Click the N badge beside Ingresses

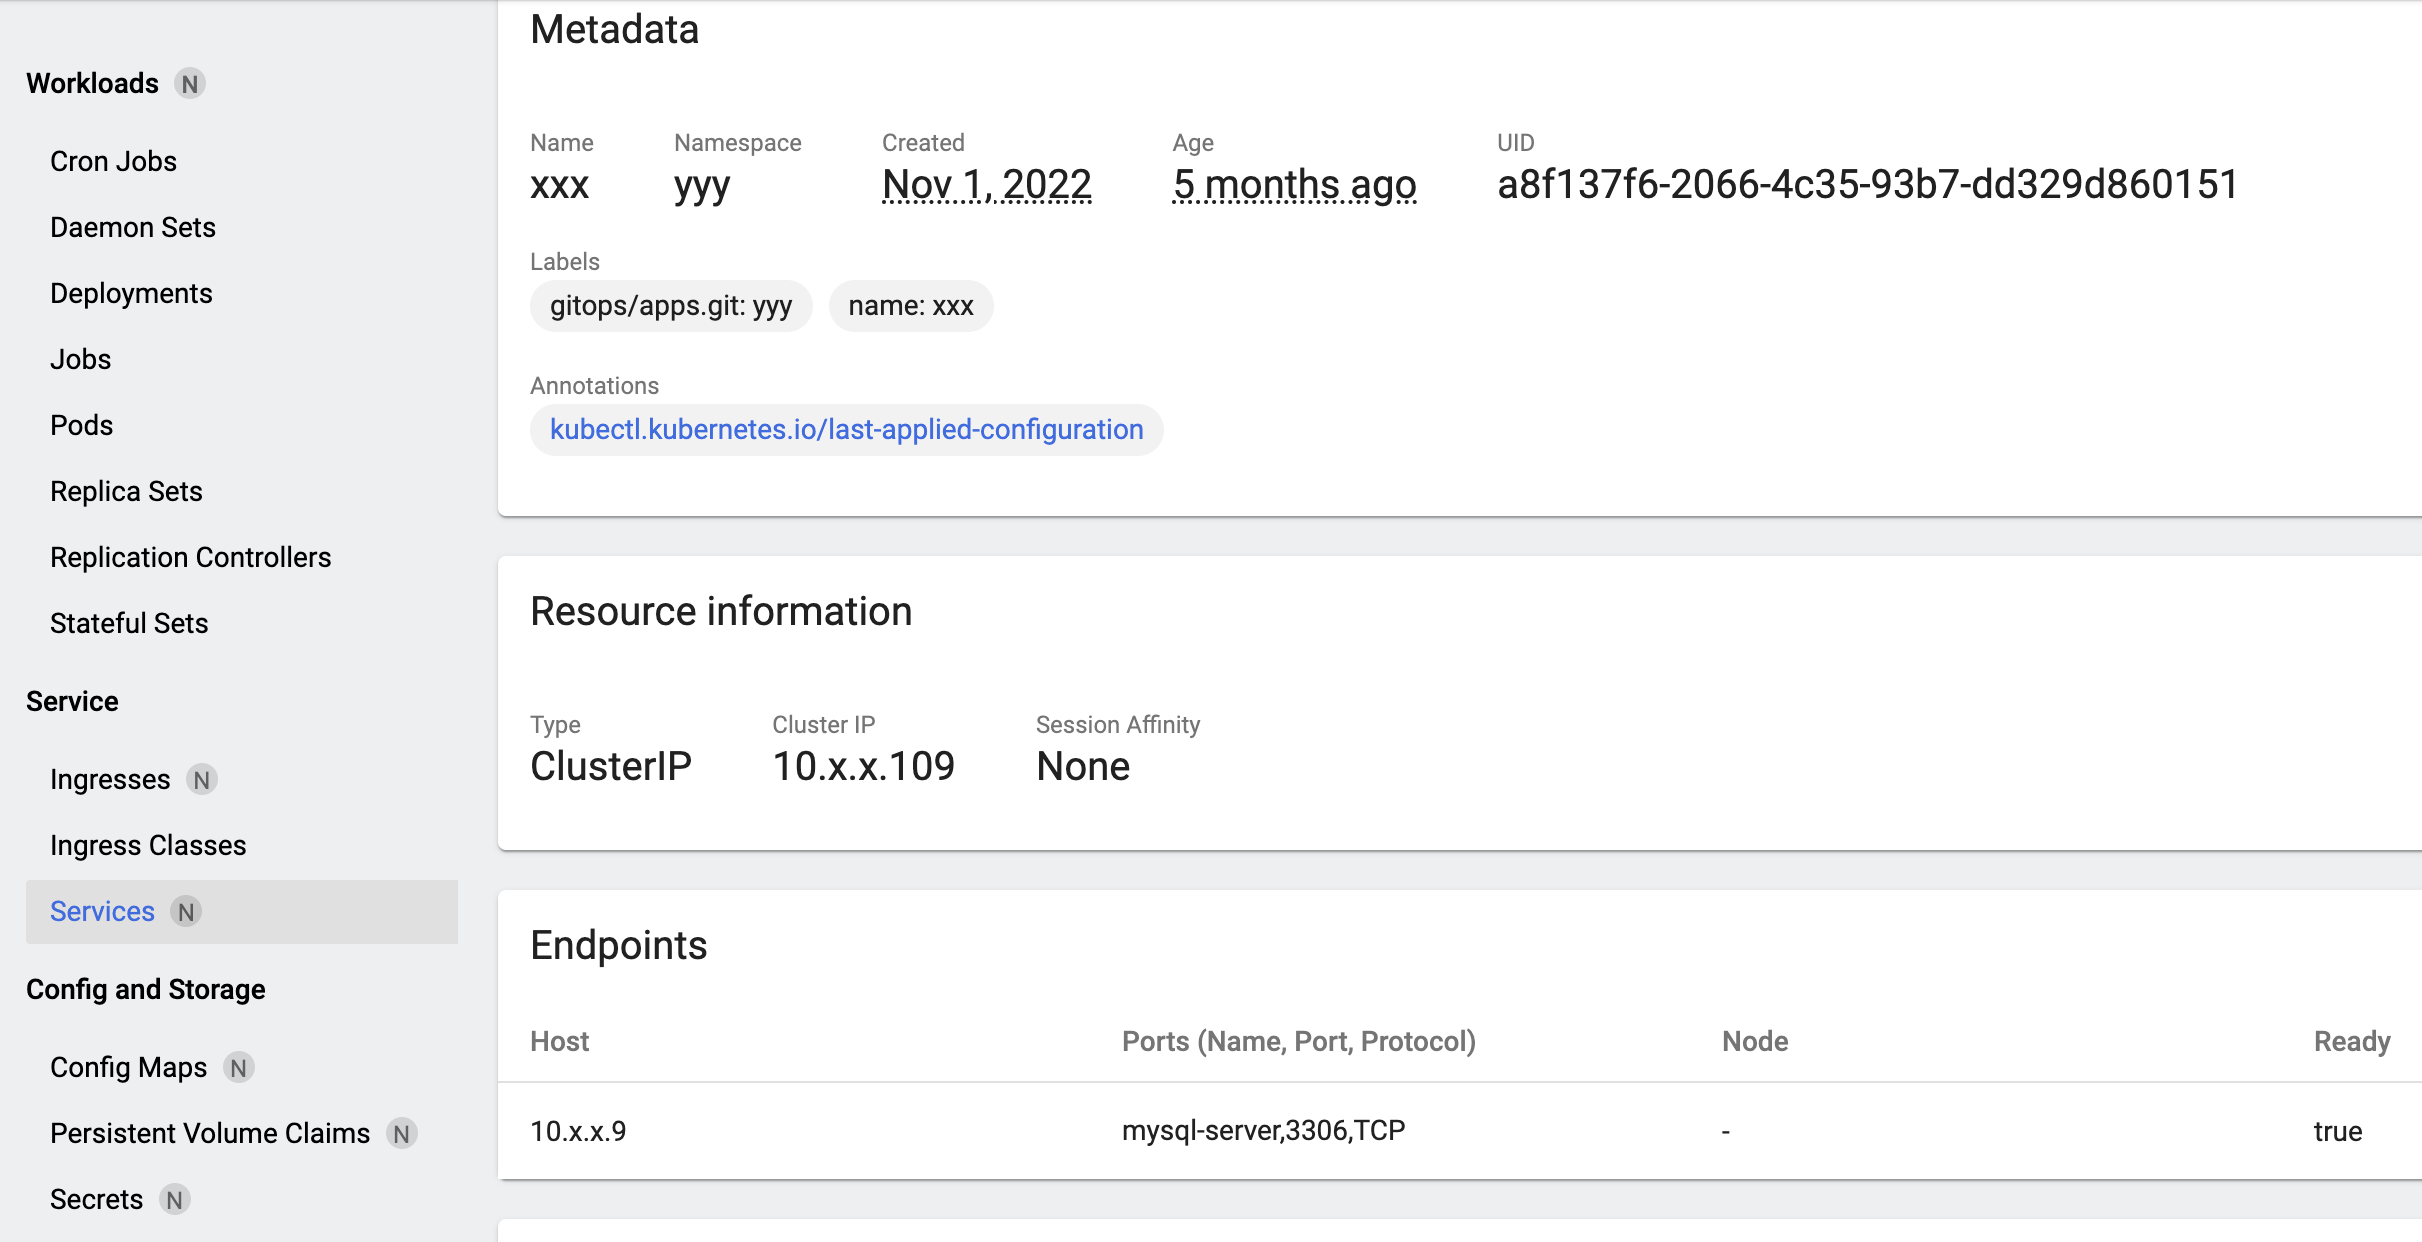click(x=202, y=780)
